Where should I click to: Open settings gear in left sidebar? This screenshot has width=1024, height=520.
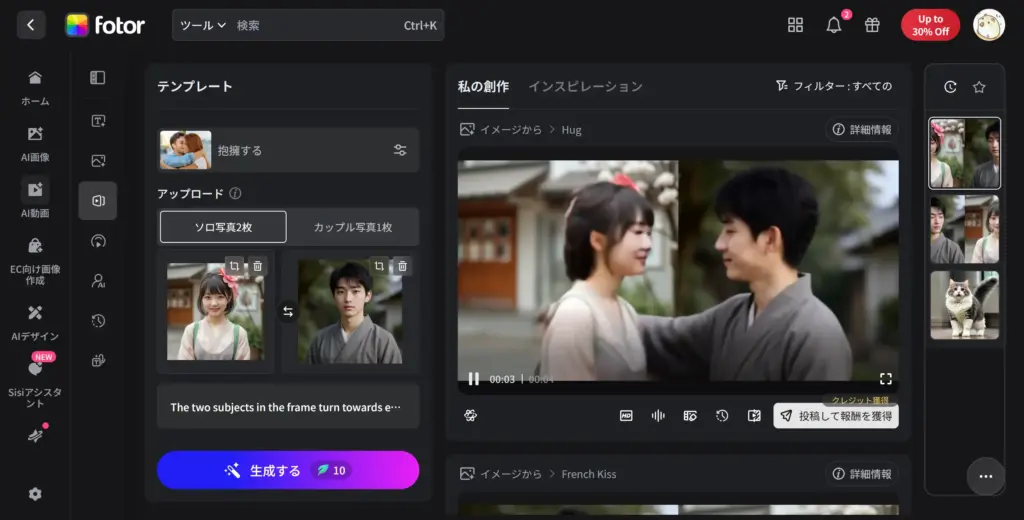point(35,494)
